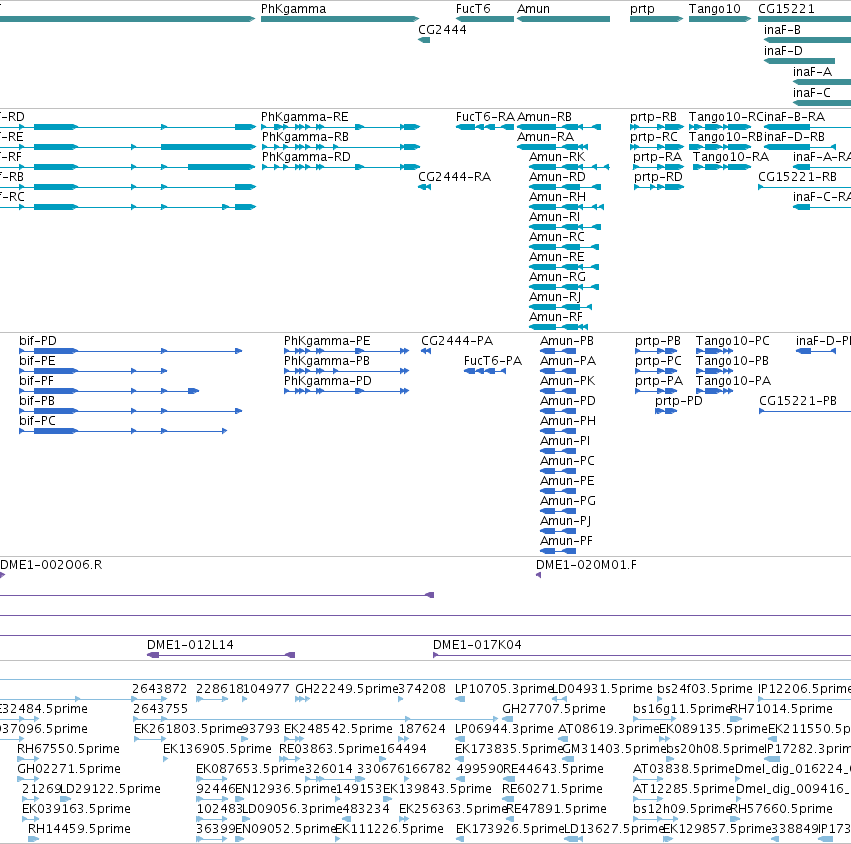Click the CG2444 gene label
Viewport: 851px width, 844px height.
pyautogui.click(x=442, y=29)
